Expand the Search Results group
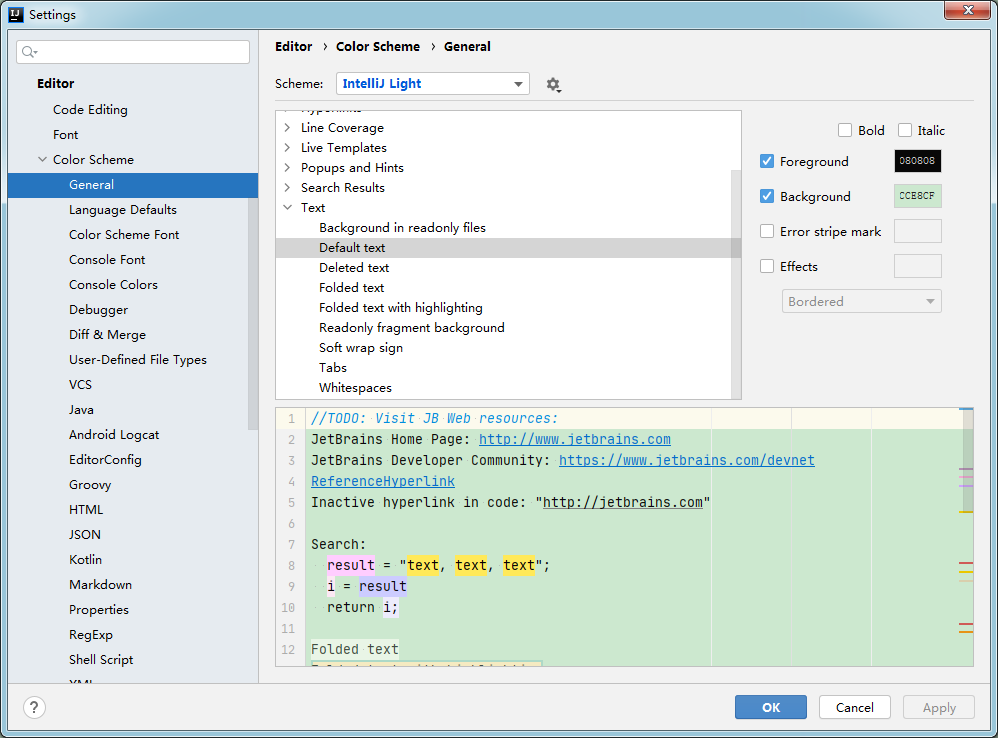 click(x=287, y=188)
